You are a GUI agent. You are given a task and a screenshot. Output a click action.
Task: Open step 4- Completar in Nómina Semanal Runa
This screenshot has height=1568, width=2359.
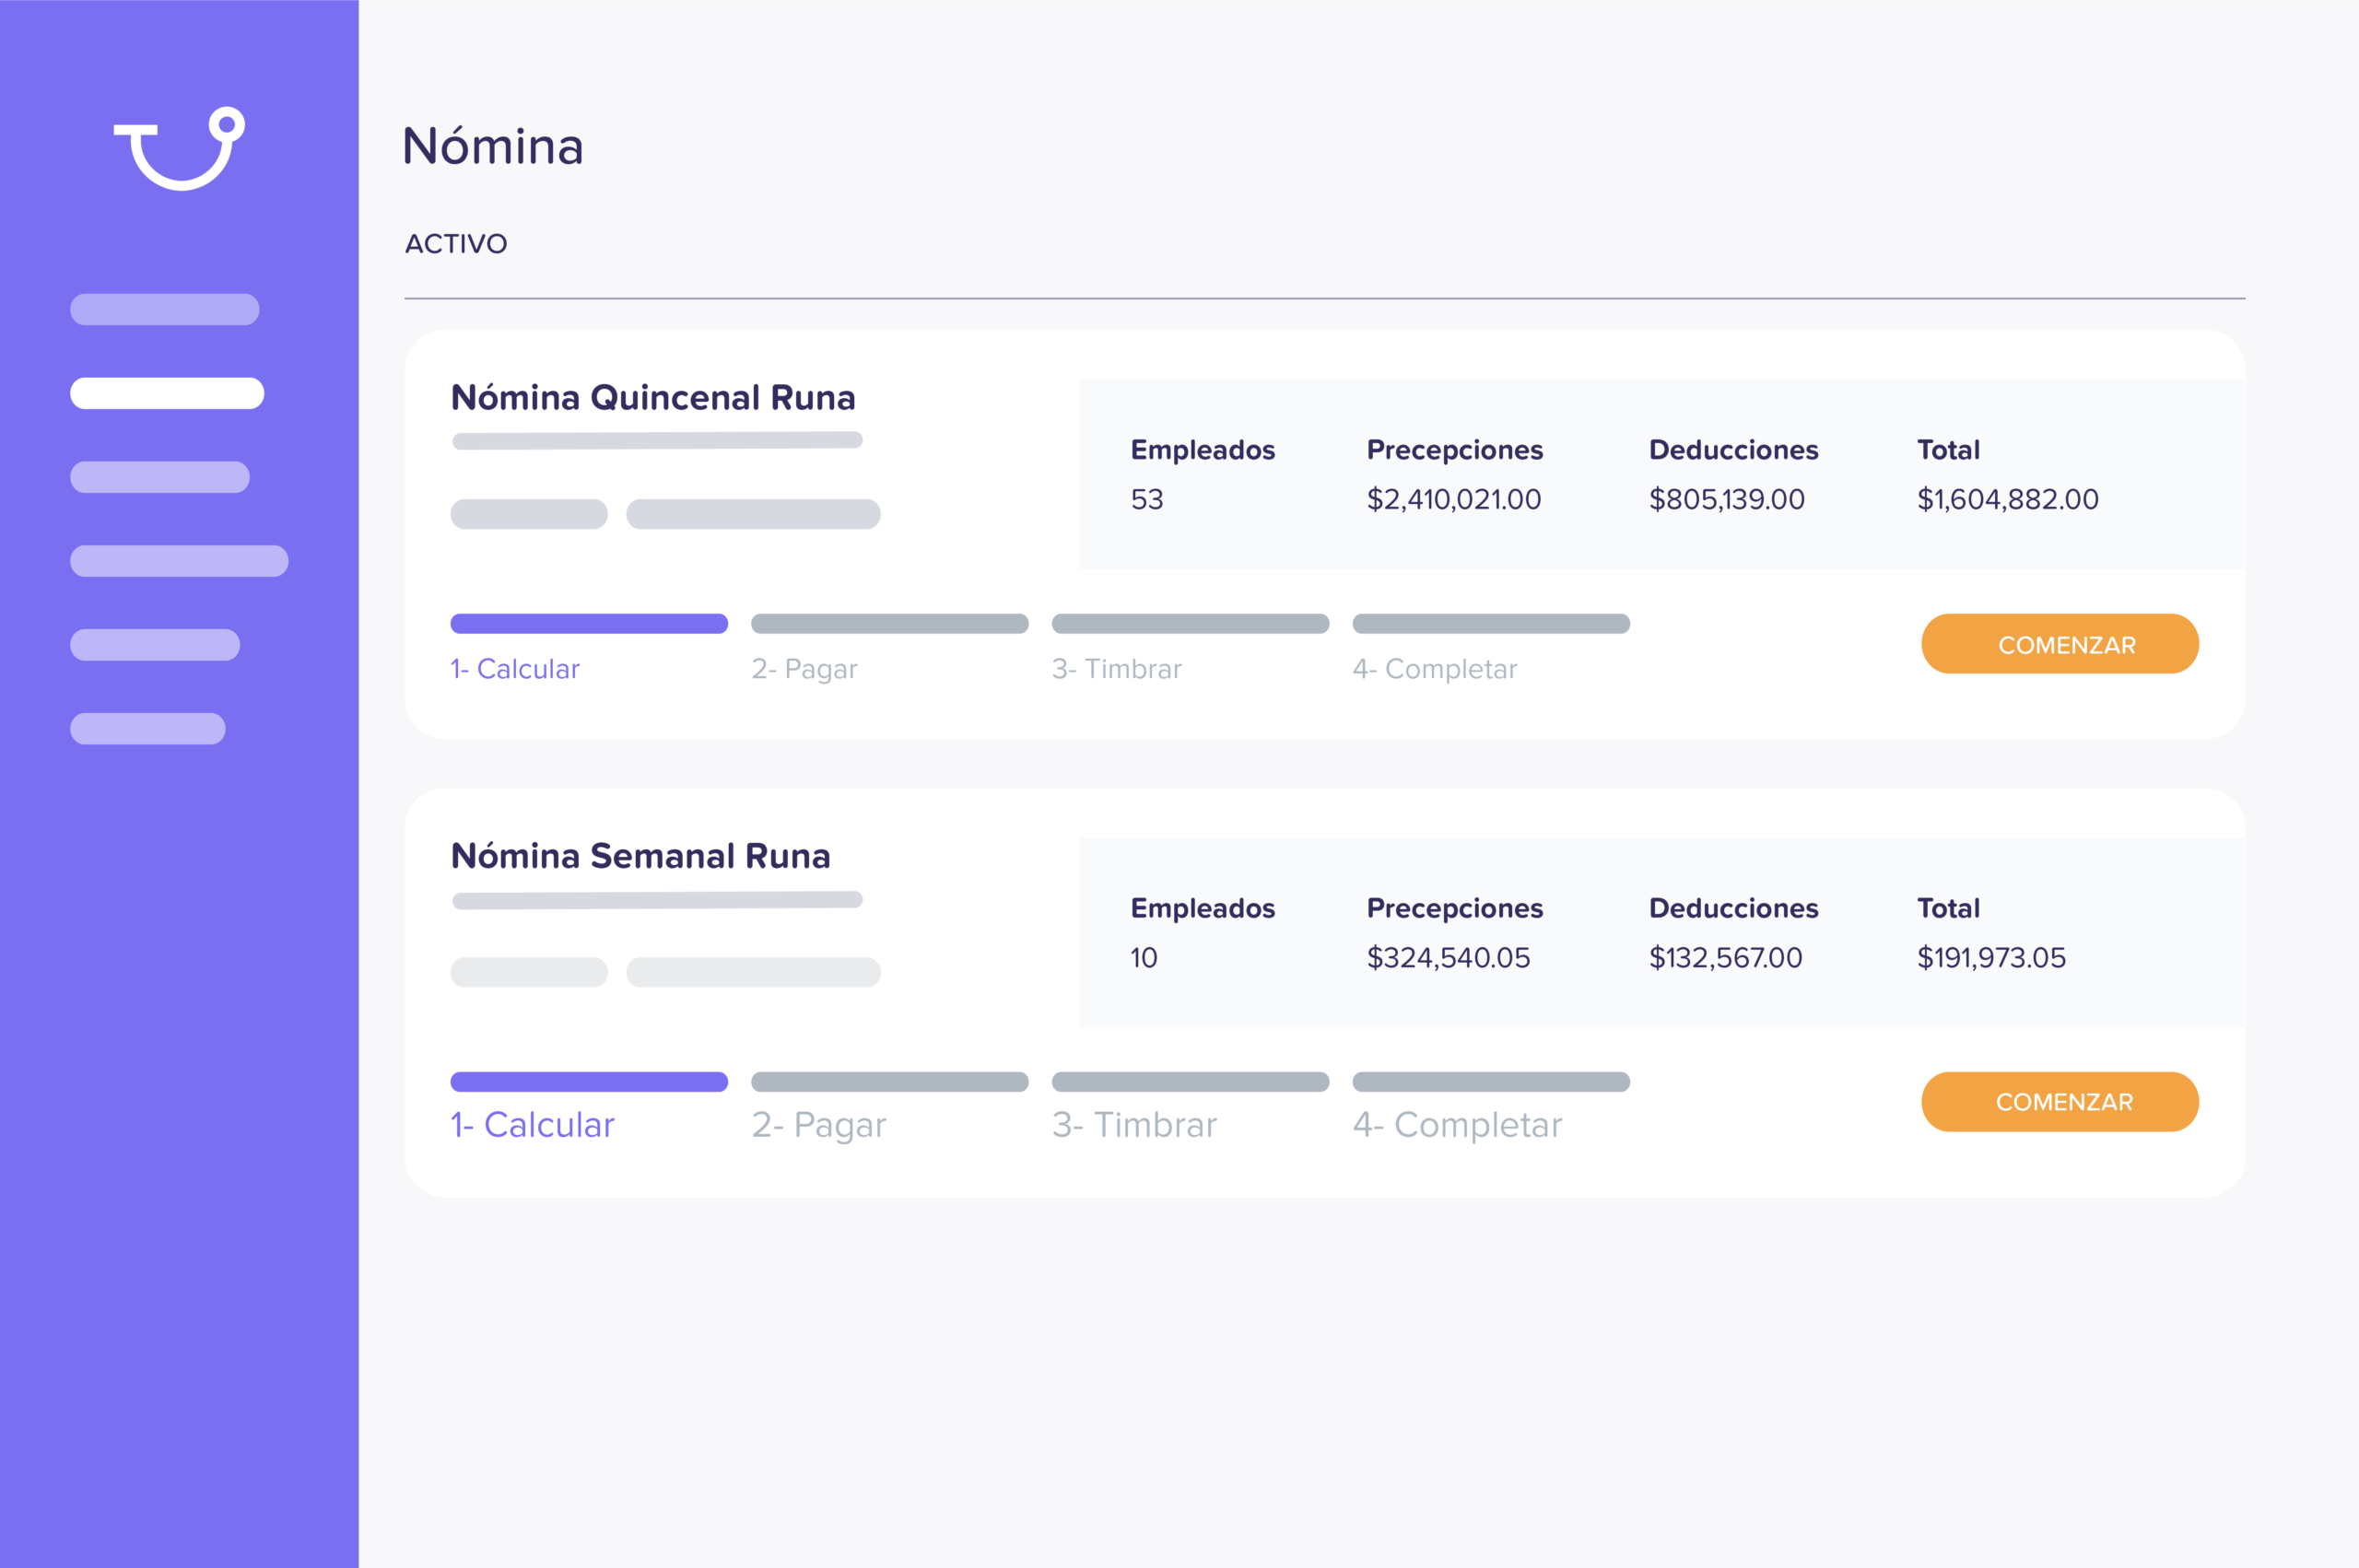tap(1457, 1124)
